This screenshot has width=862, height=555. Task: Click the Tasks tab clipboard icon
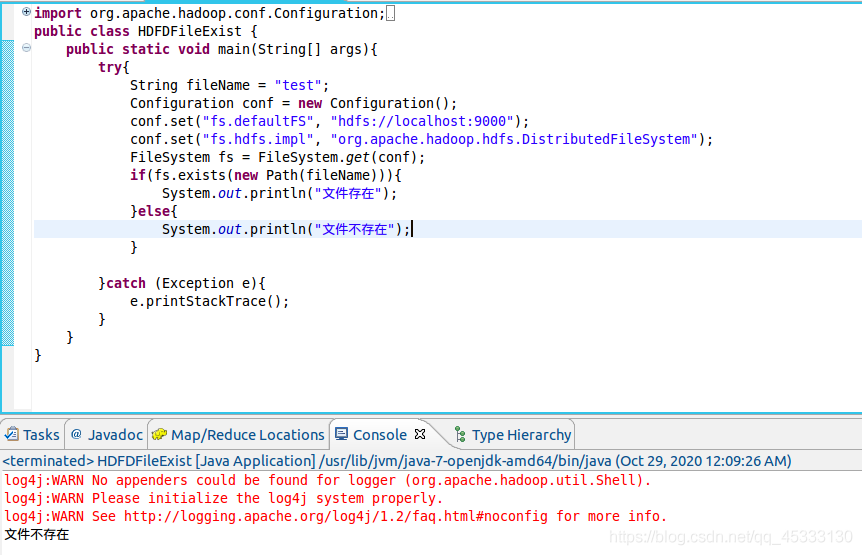pos(12,434)
